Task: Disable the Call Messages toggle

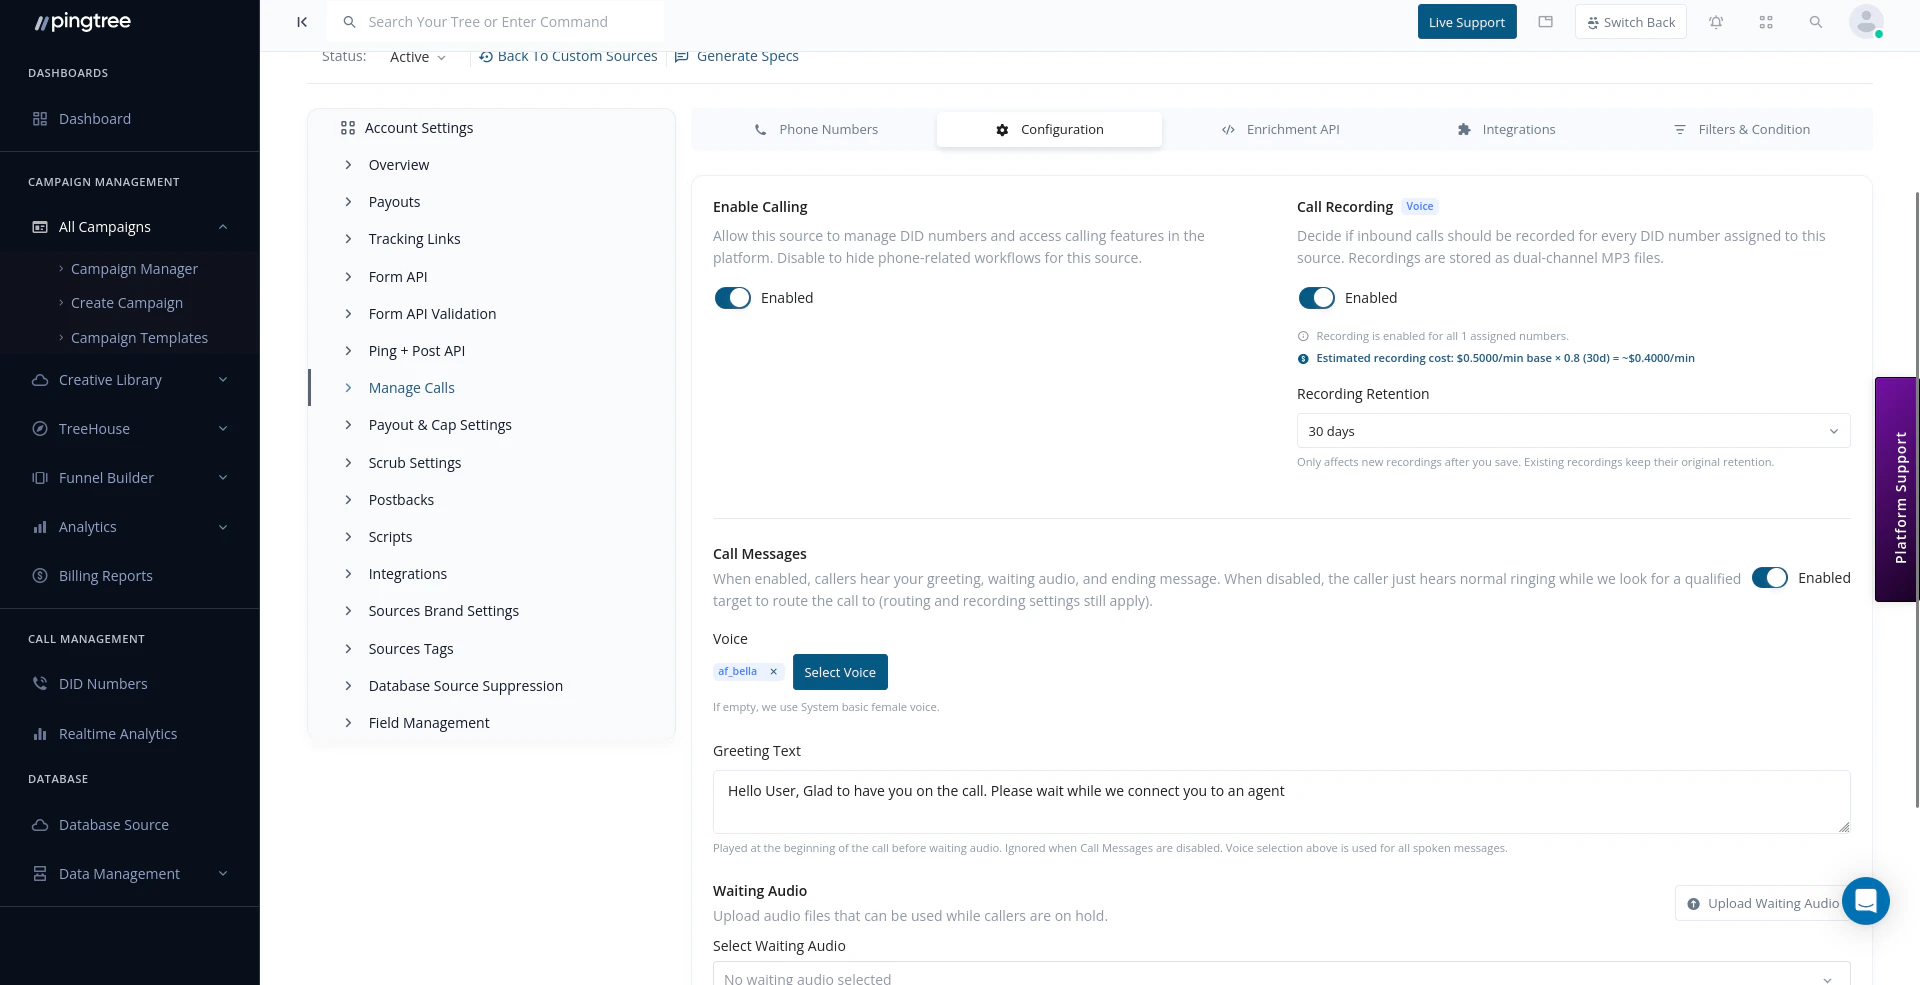Action: click(x=1770, y=578)
